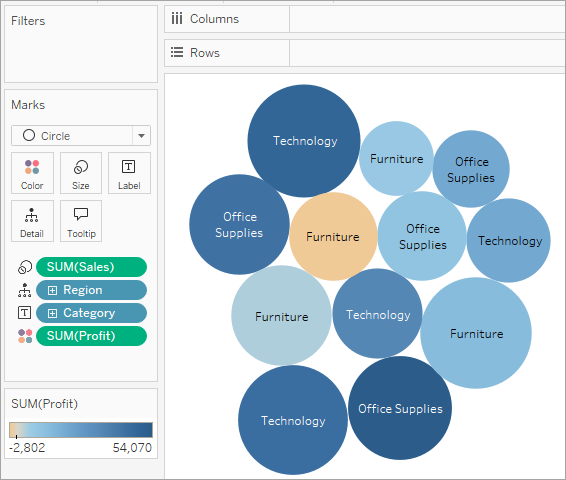
Task: Click the label icon beside Category pill
Action: (x=25, y=313)
